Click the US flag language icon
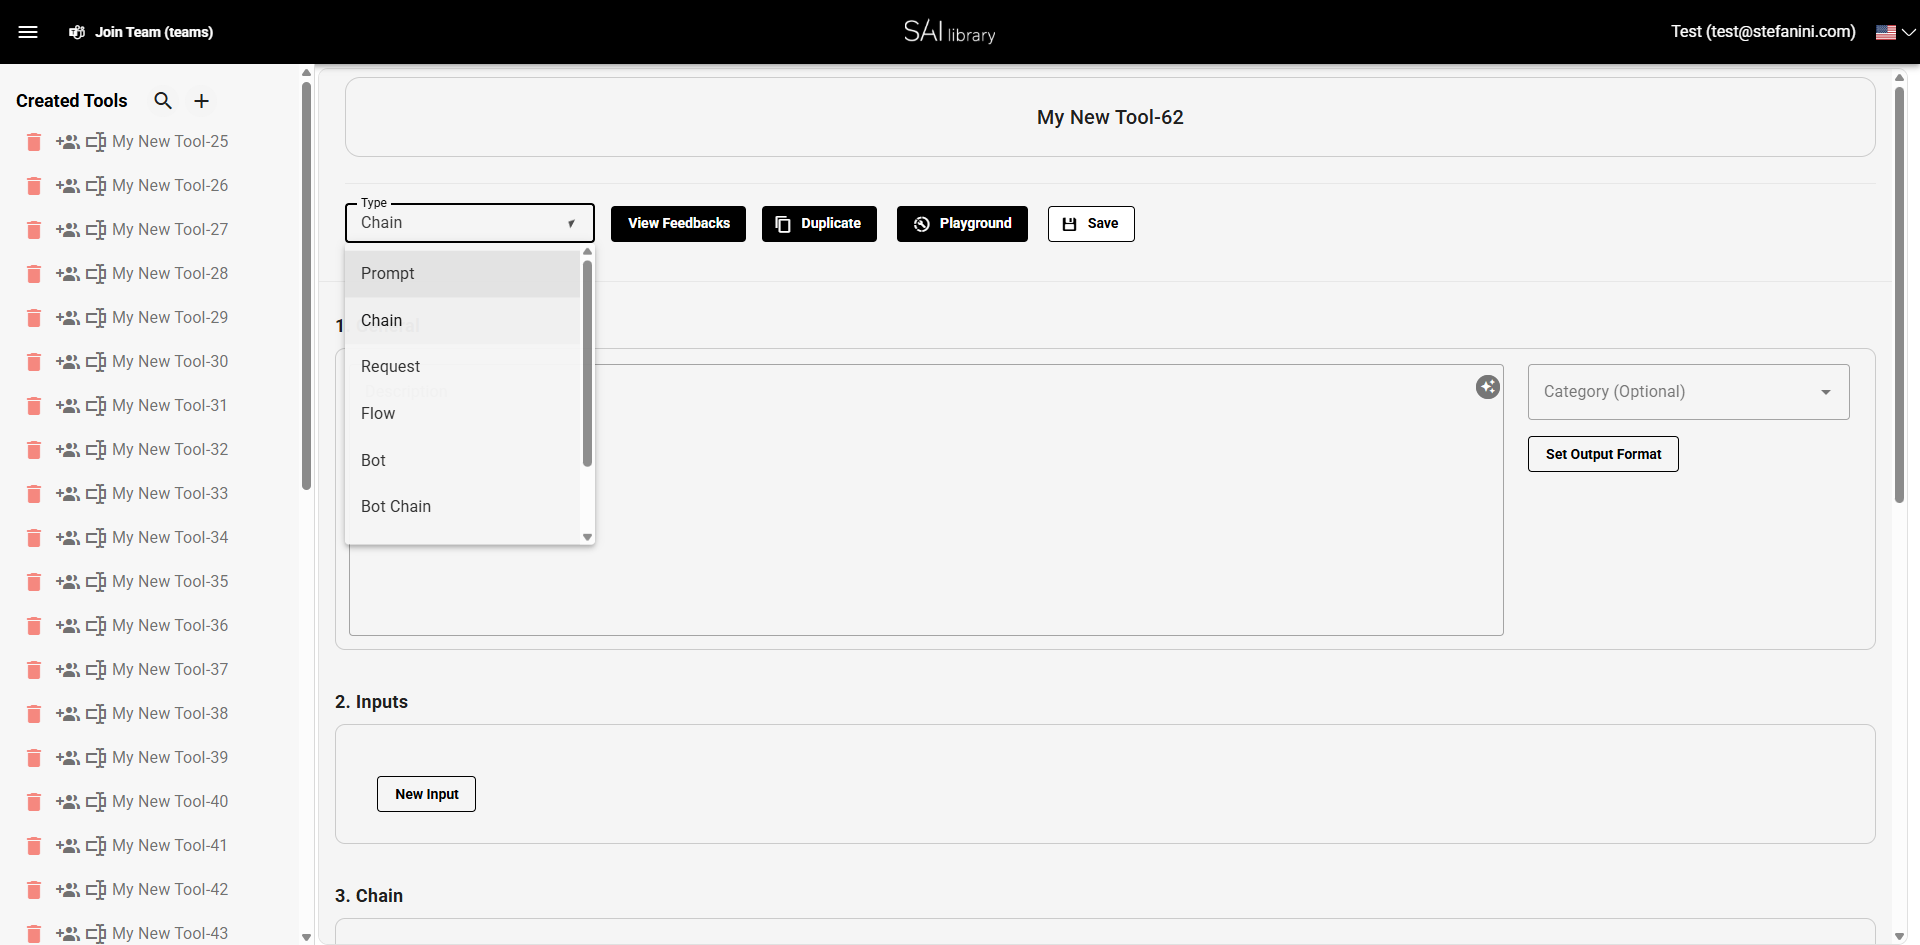Screen dimensions: 1920x945 (x=1884, y=31)
